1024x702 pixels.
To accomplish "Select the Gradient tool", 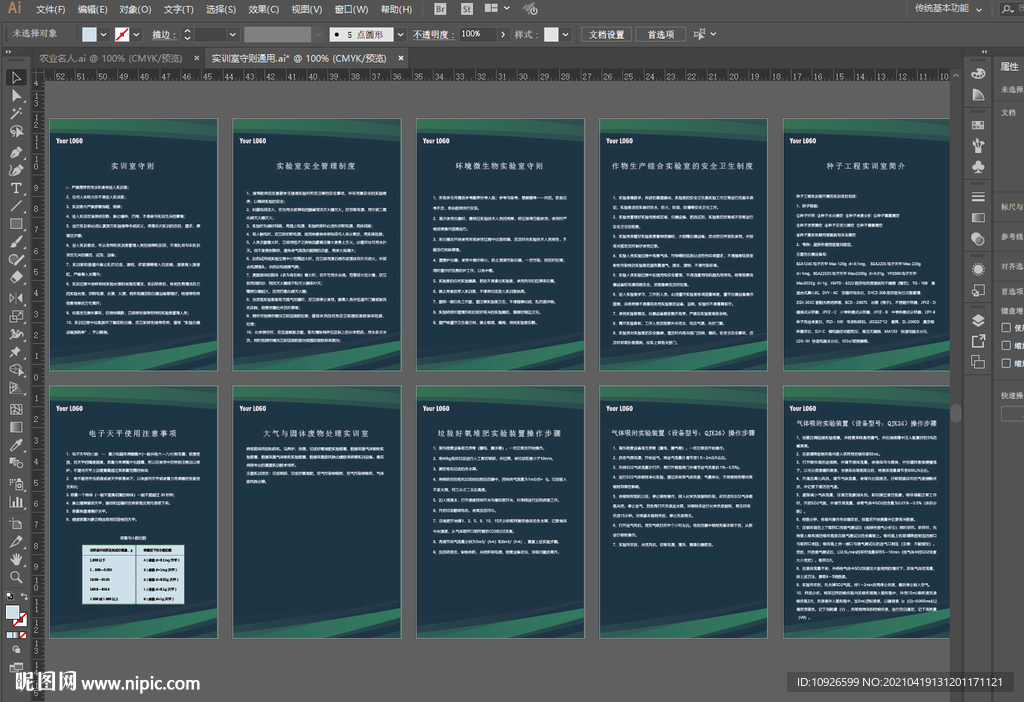I will tap(16, 427).
